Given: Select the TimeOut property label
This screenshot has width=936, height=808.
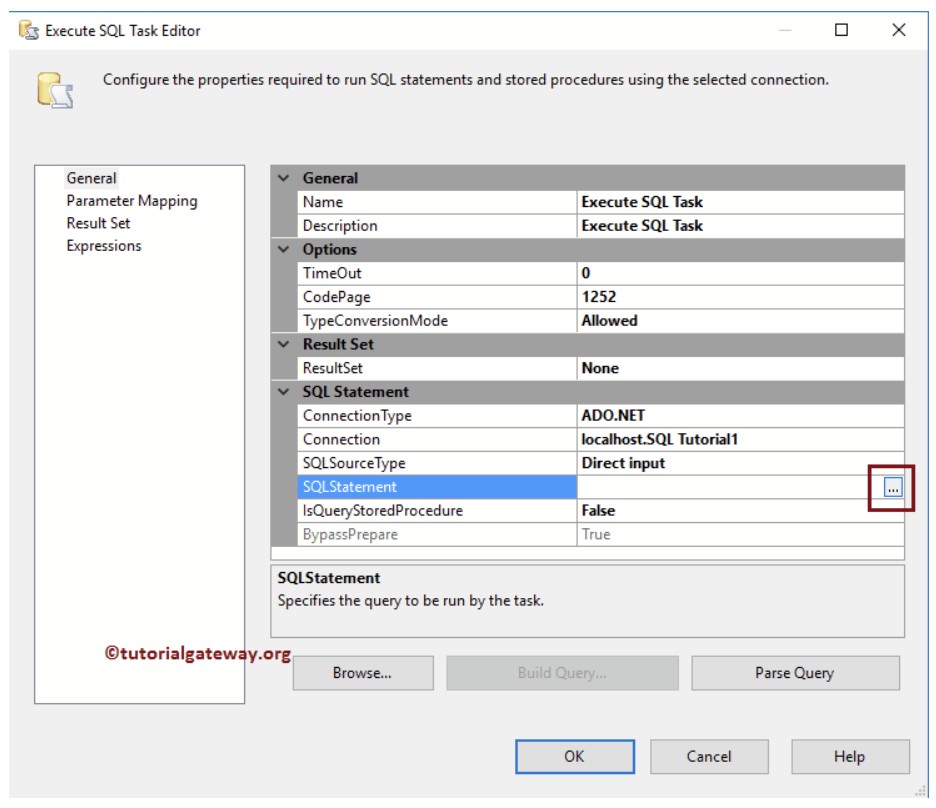Looking at the screenshot, I should tap(437, 273).
